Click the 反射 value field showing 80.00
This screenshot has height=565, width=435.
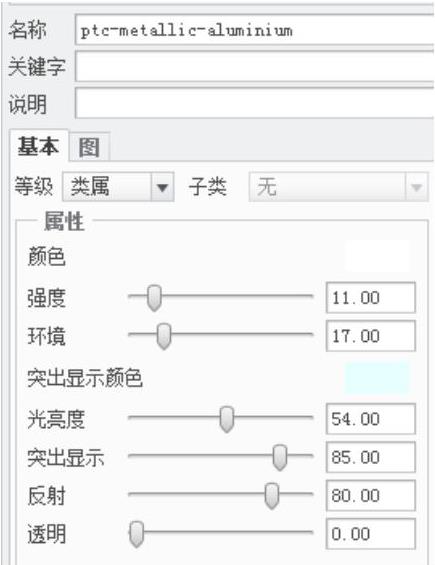(x=371, y=495)
